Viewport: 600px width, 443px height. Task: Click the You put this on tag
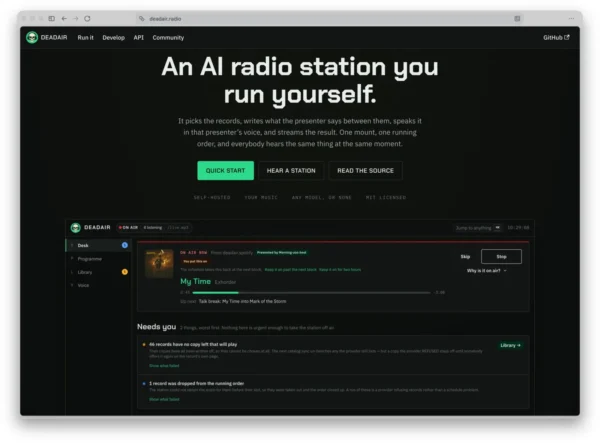pyautogui.click(x=195, y=261)
